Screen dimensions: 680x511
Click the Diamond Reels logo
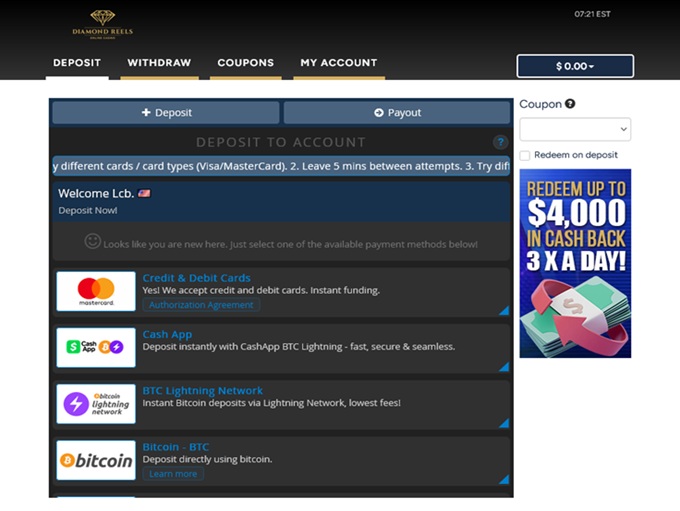103,24
